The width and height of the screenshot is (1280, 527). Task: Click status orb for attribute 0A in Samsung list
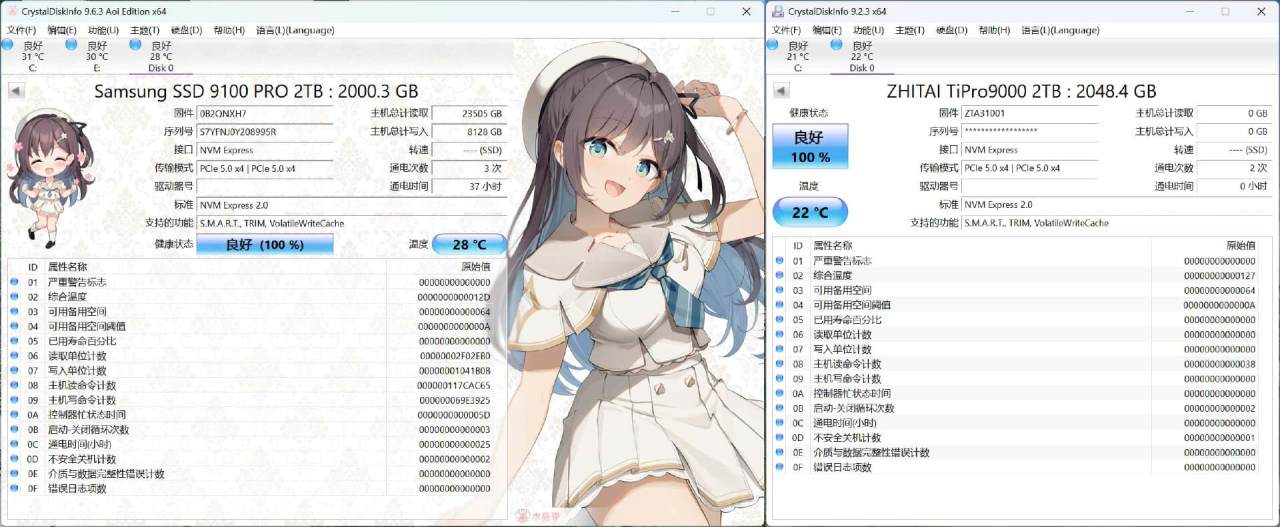[x=14, y=414]
